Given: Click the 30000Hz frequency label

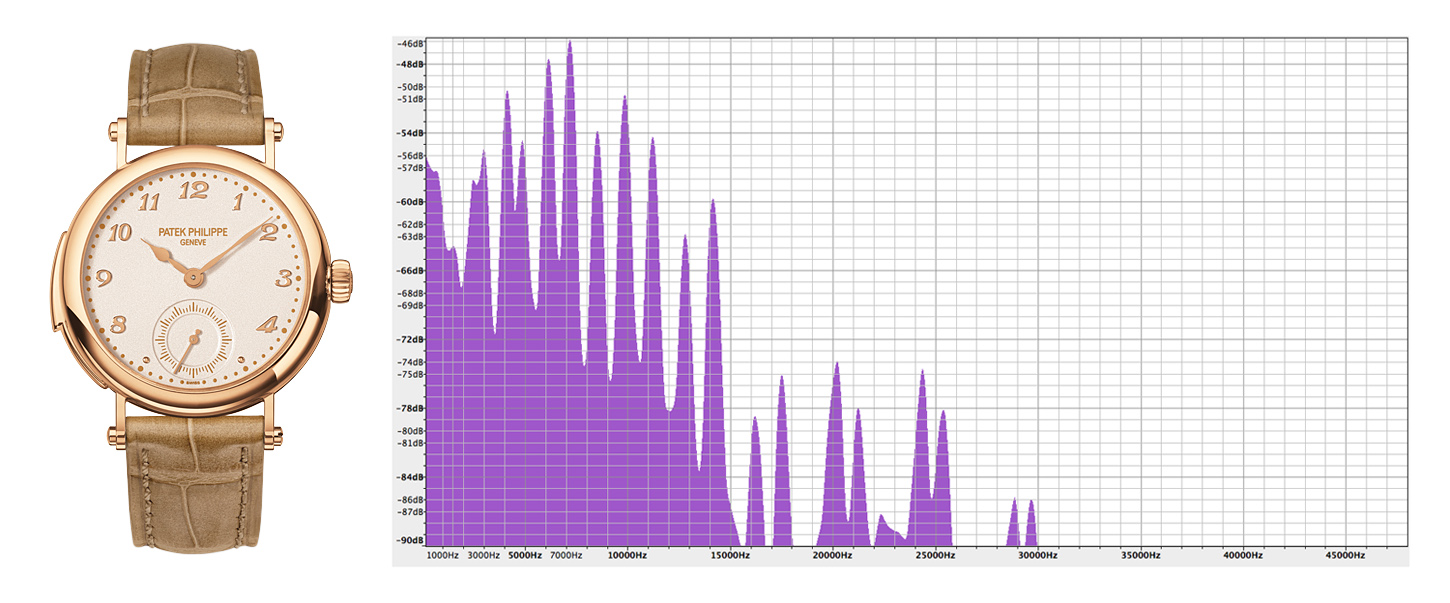Looking at the screenshot, I should coord(1037,555).
